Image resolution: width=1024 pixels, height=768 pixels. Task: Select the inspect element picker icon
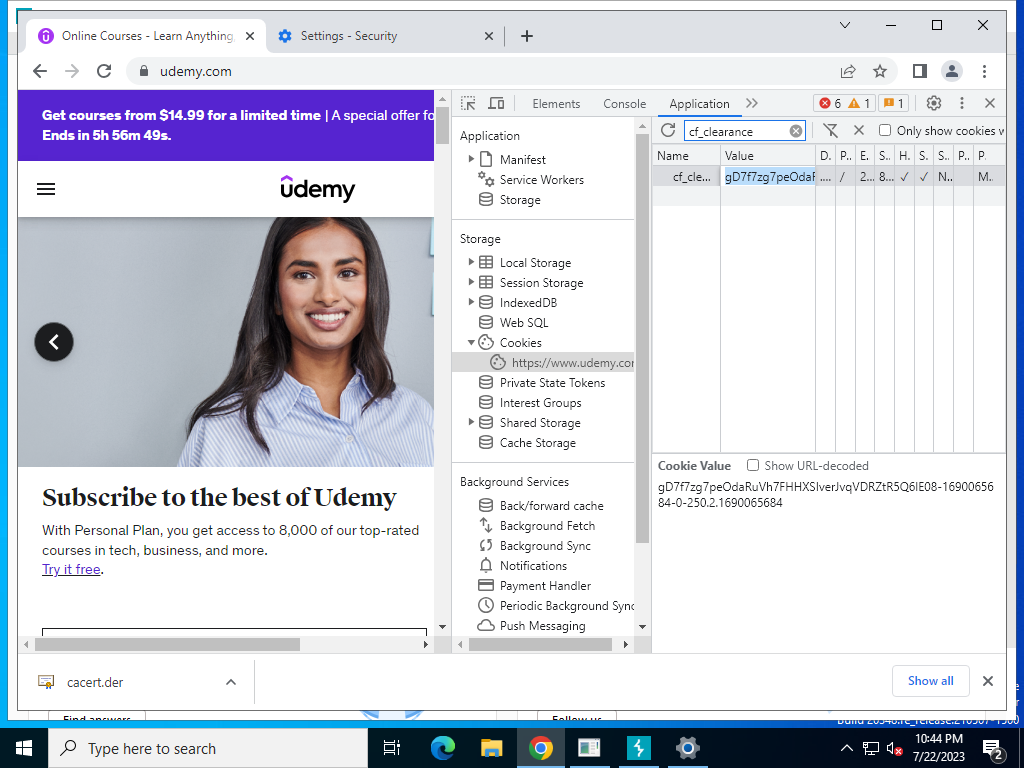(x=468, y=103)
